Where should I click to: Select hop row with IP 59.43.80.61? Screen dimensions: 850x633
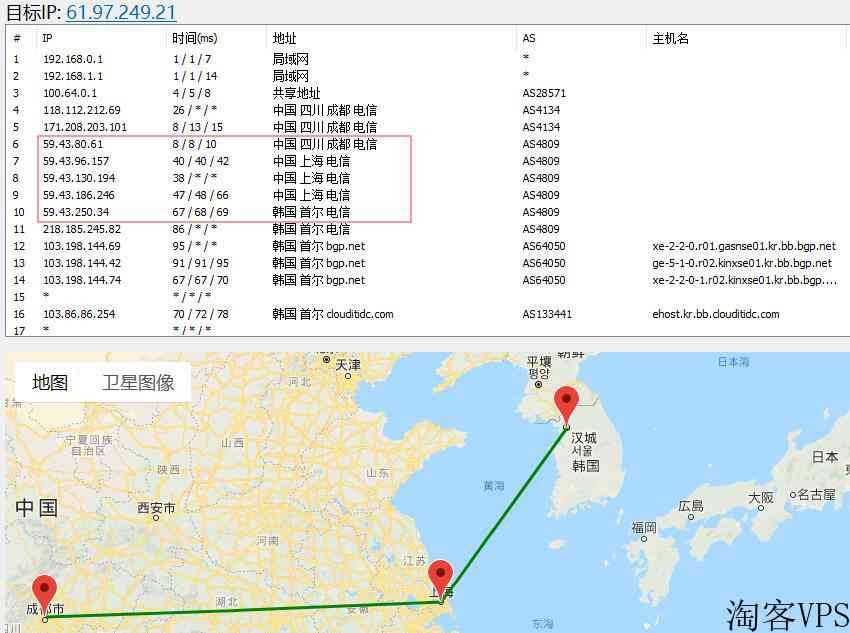426,144
